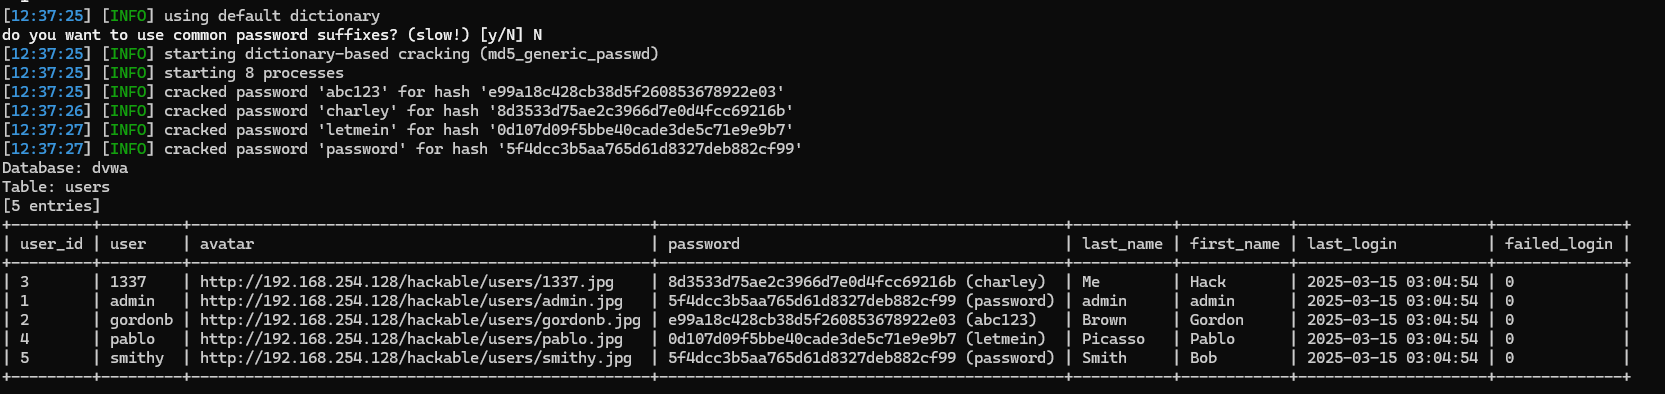
Task: Click the 'failed_login' column header
Action: 1558,244
